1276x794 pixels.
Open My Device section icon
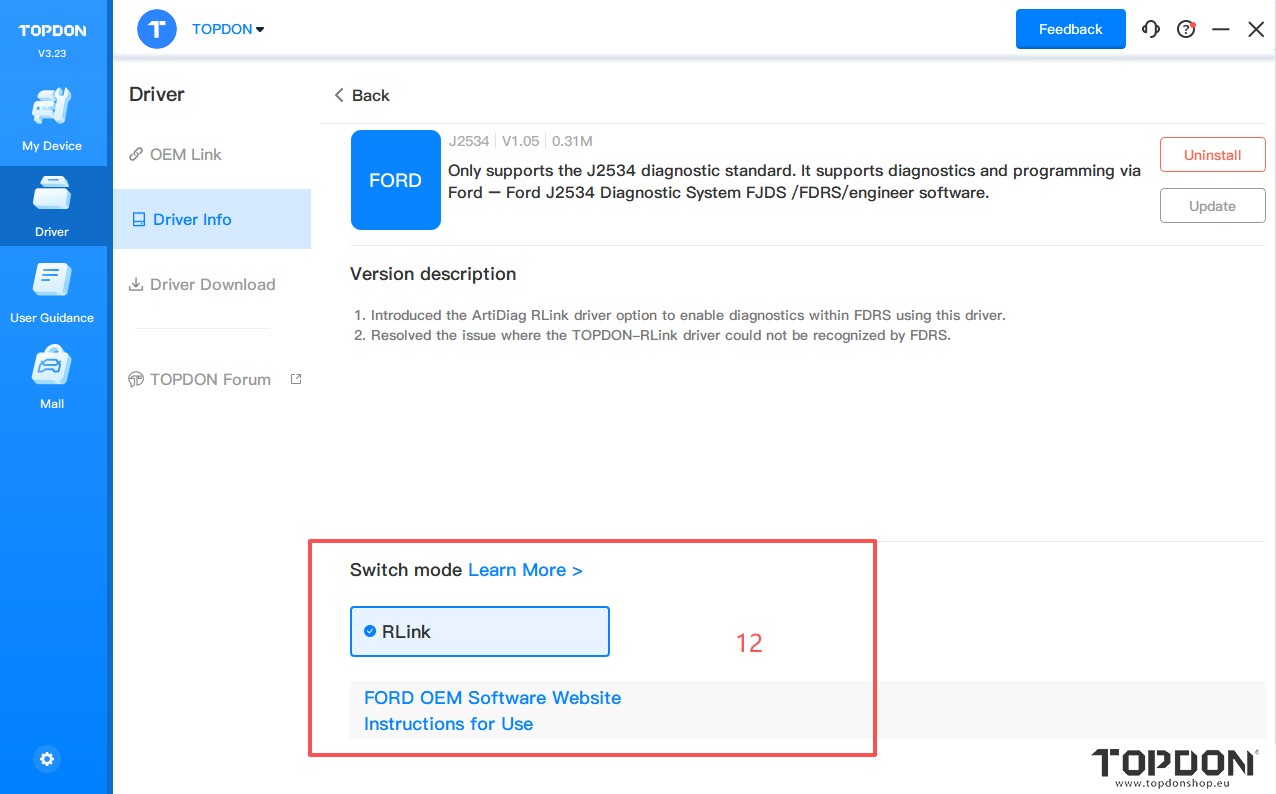pyautogui.click(x=52, y=108)
